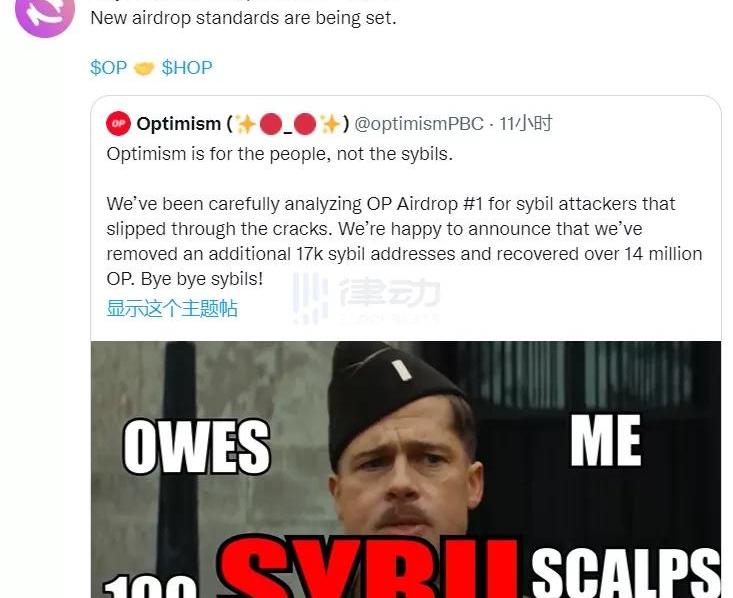Click the handshake emoji between the cashtags
733x598 pixels.
[x=144, y=69]
